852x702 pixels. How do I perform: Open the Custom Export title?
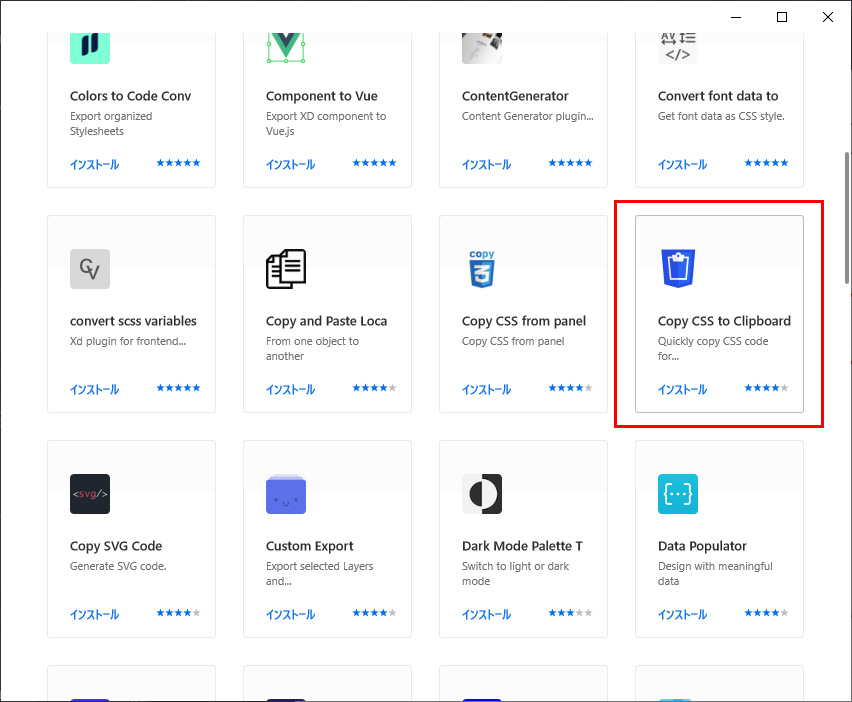click(310, 546)
